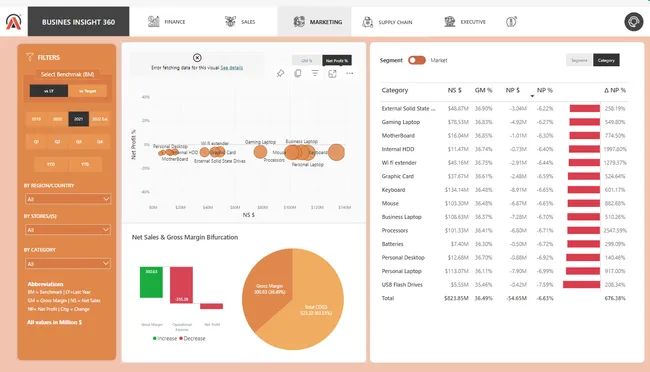The height and width of the screenshot is (372, 650).
Task: Click the Increase legend marker
Action: pyautogui.click(x=155, y=338)
